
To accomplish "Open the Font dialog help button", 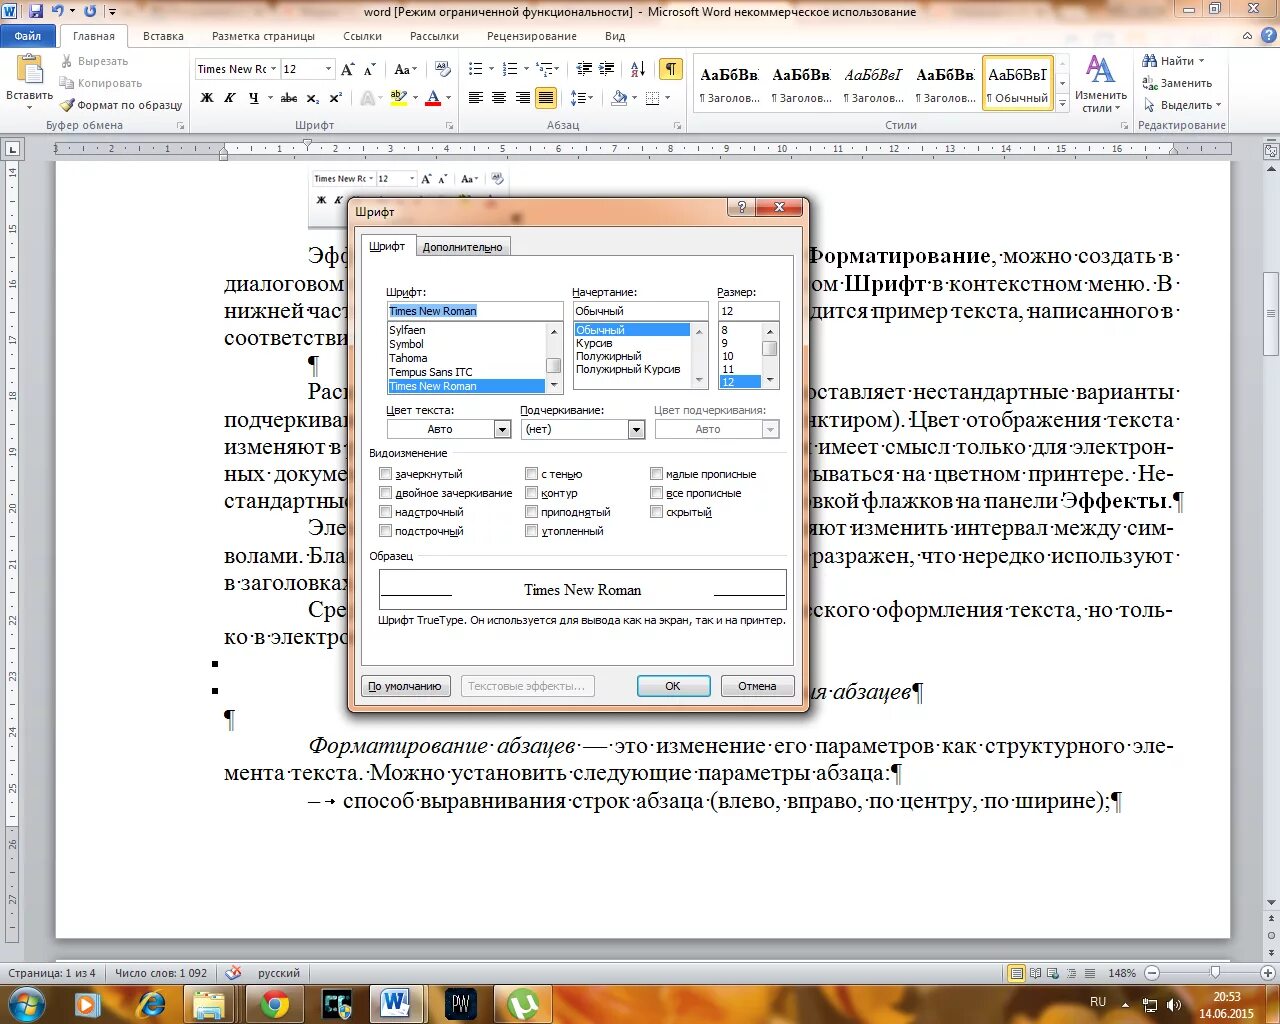I will [x=741, y=208].
